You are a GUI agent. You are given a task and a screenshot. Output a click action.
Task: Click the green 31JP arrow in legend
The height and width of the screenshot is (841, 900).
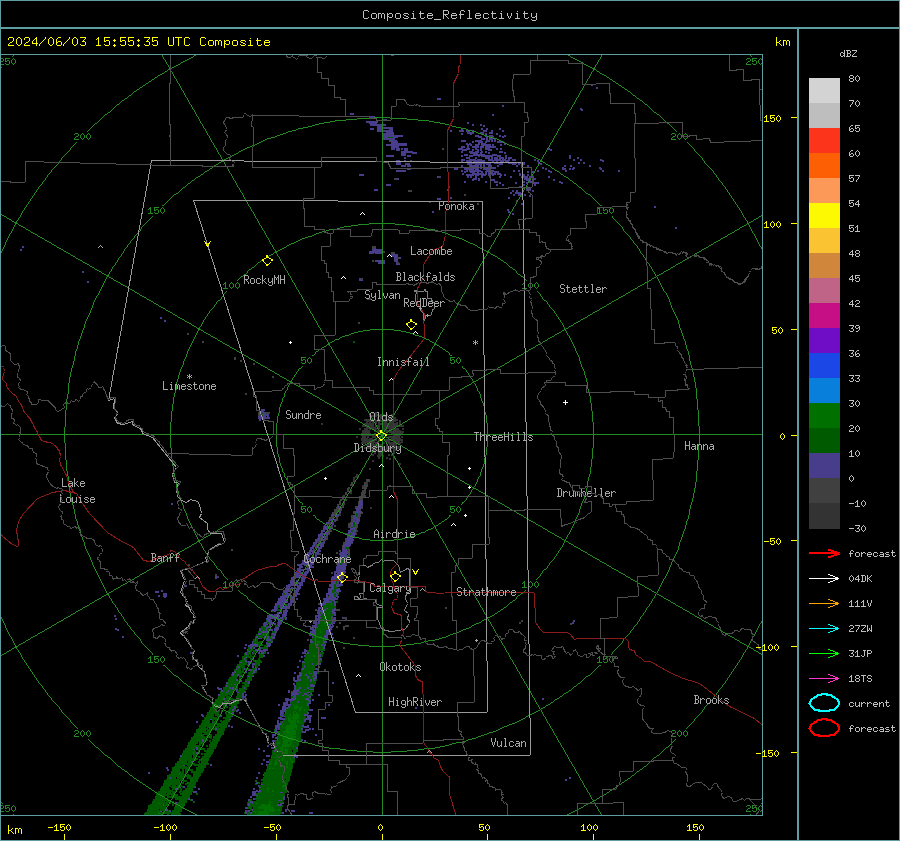[x=824, y=653]
